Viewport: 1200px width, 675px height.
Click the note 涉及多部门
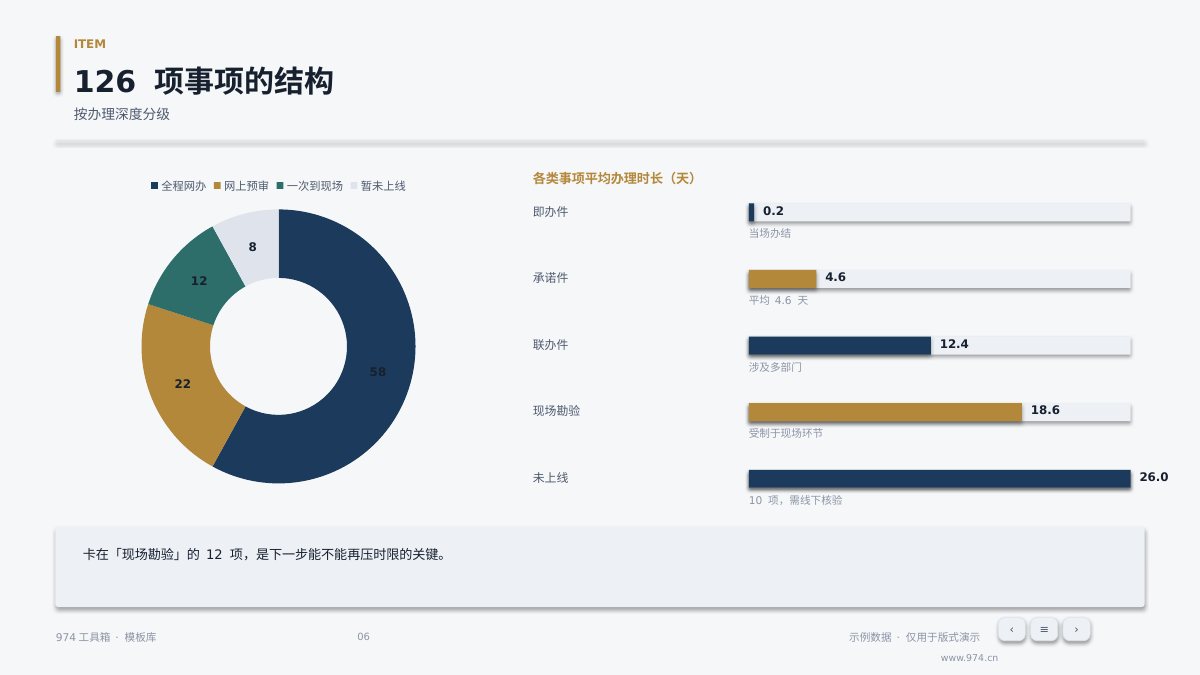click(775, 367)
